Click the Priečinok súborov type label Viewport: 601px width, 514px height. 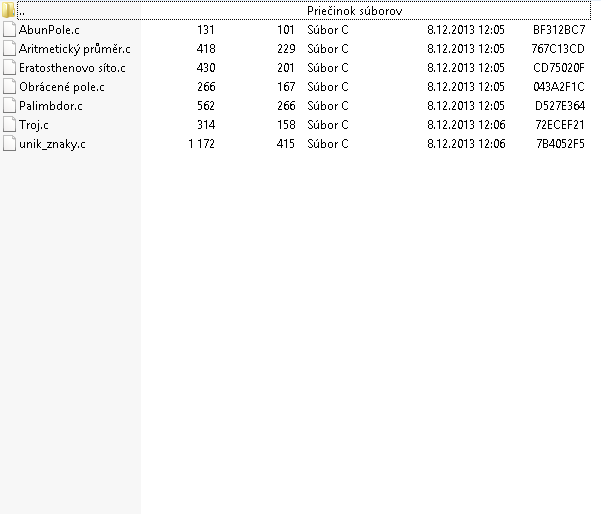coord(355,11)
